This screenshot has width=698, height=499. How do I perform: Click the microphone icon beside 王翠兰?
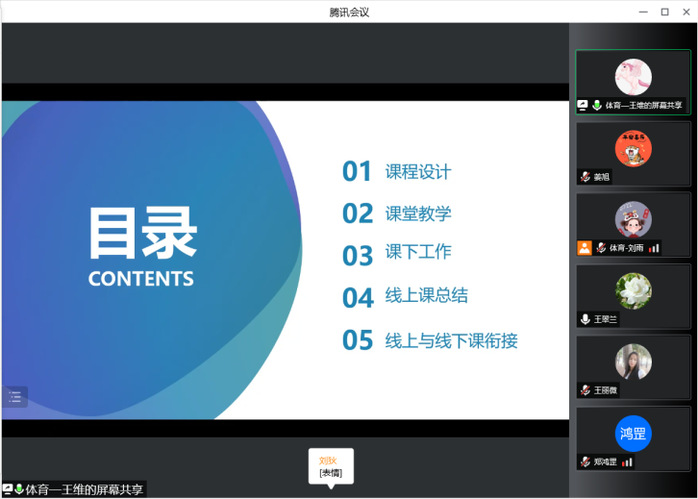click(x=585, y=319)
